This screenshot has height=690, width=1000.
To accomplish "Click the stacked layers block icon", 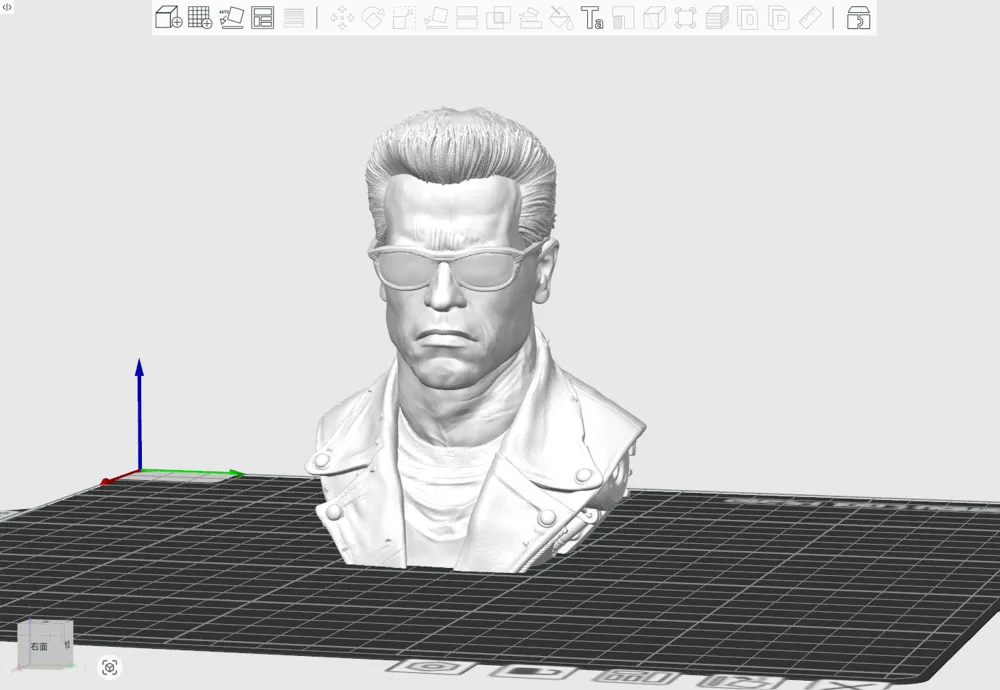I will tap(717, 18).
